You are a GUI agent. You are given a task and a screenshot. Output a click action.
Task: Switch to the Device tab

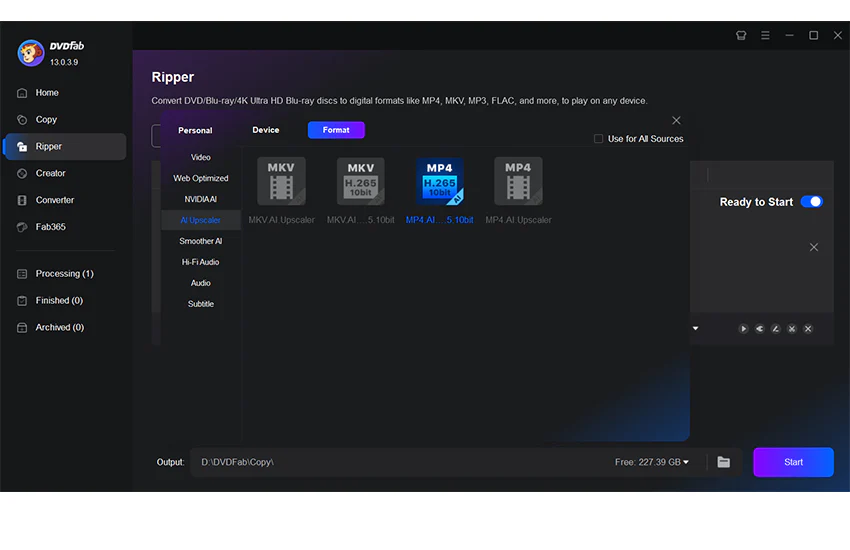(x=266, y=130)
